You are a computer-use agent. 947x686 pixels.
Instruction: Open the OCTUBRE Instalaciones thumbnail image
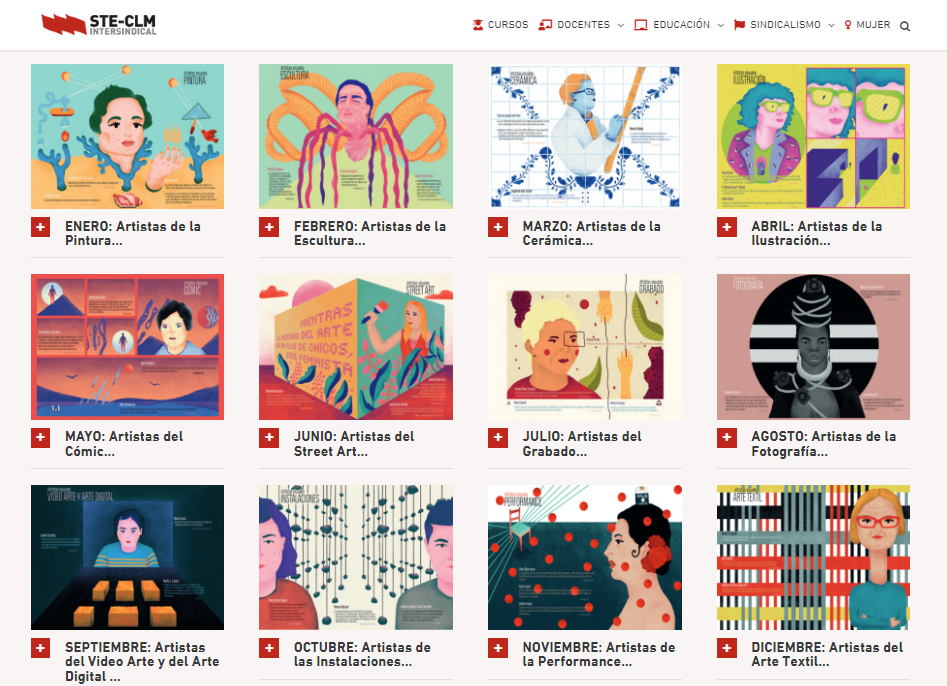[356, 557]
